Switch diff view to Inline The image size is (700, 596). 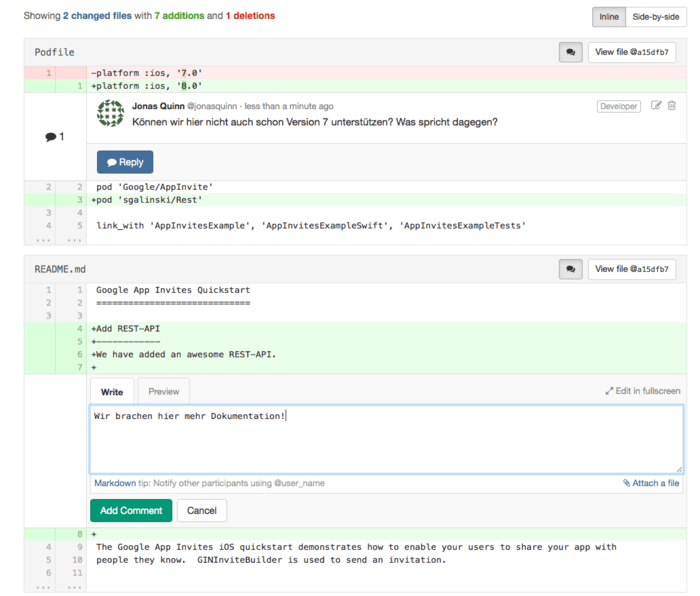click(609, 17)
